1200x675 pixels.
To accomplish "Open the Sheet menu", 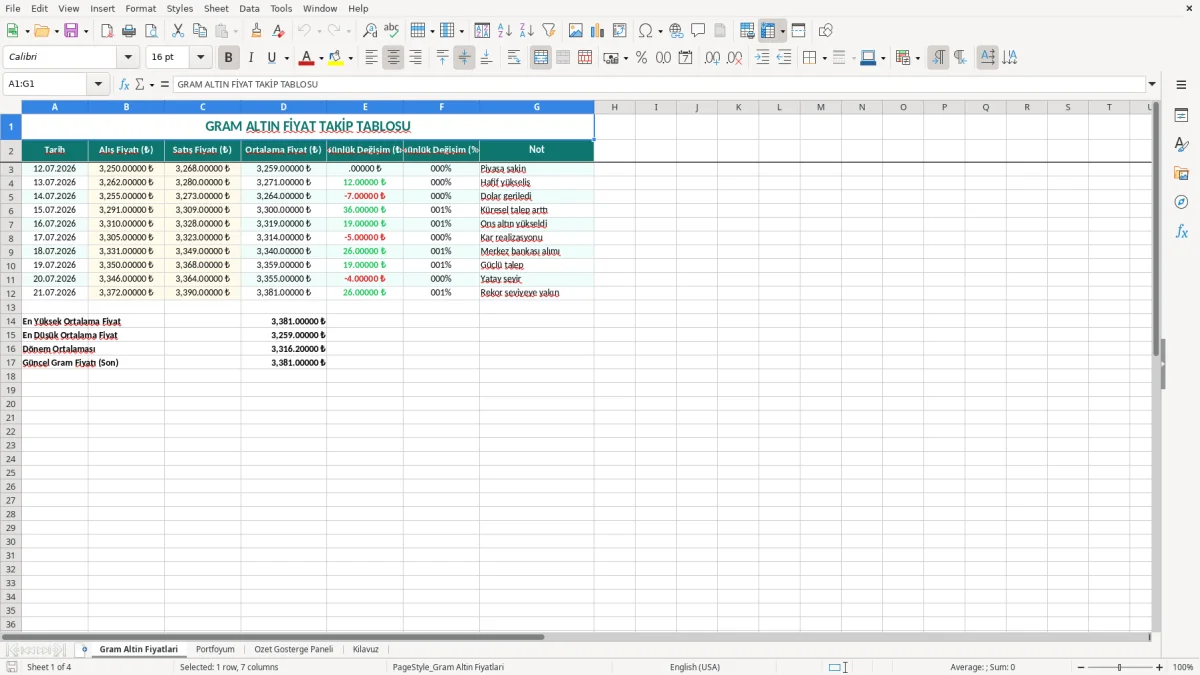I will pyautogui.click(x=216, y=8).
